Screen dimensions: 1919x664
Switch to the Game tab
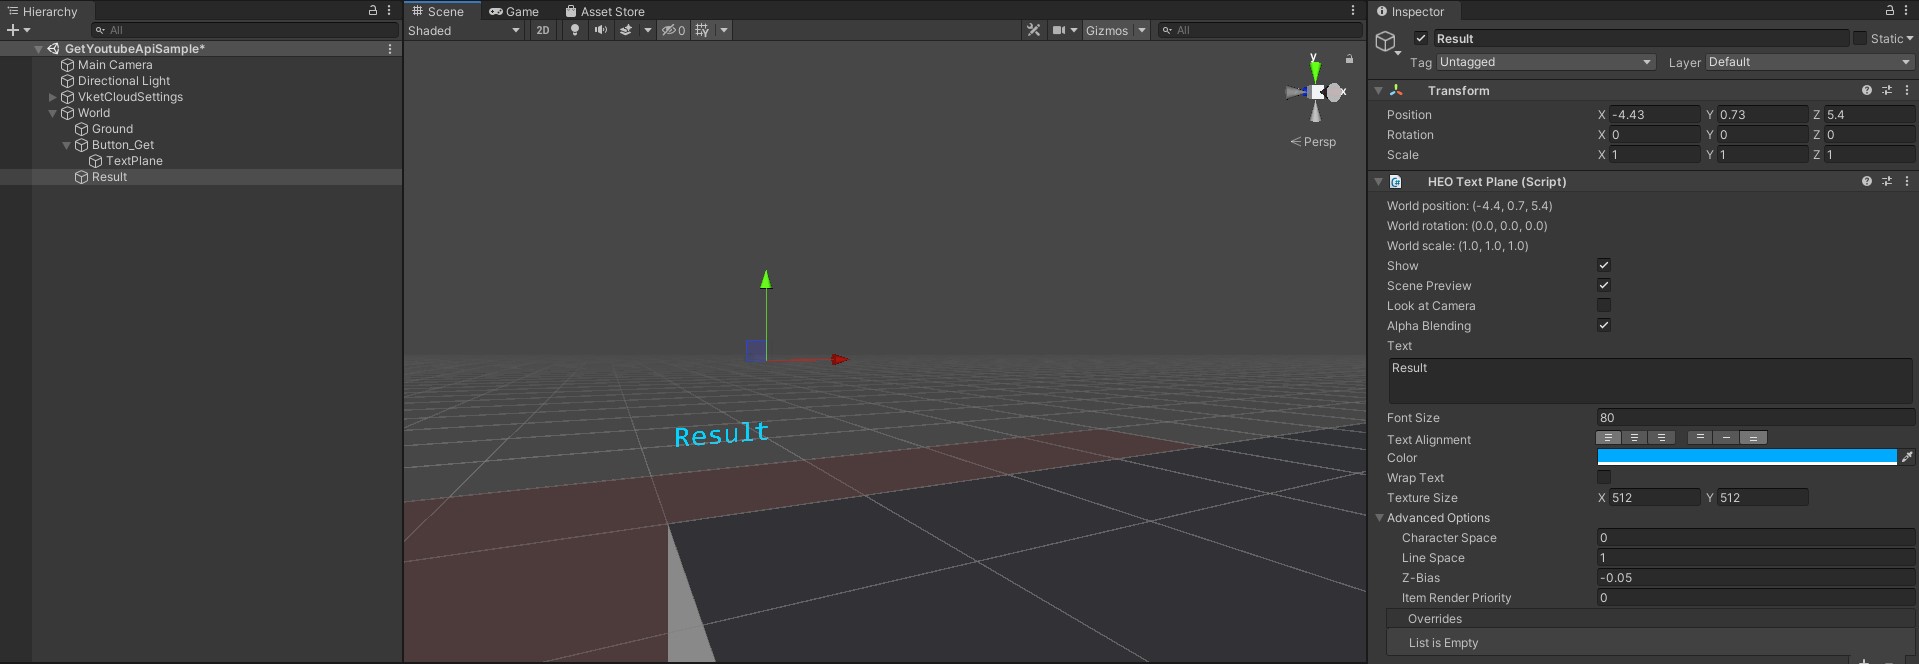(514, 11)
